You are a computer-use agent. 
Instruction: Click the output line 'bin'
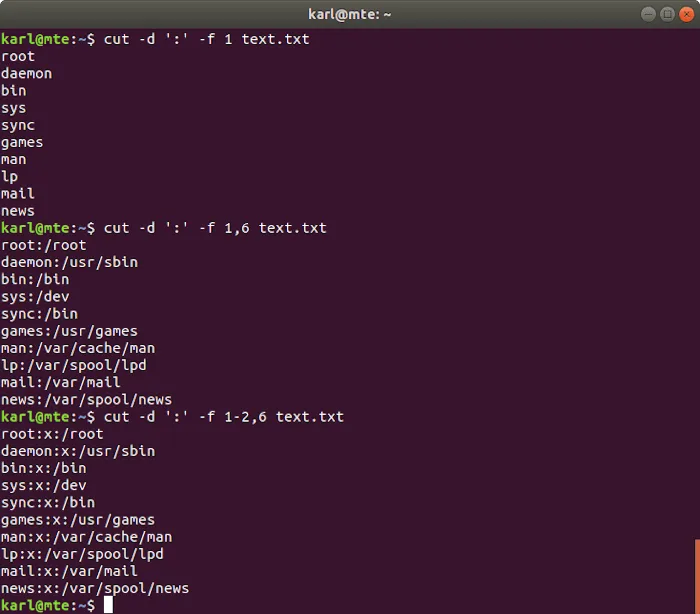click(13, 91)
